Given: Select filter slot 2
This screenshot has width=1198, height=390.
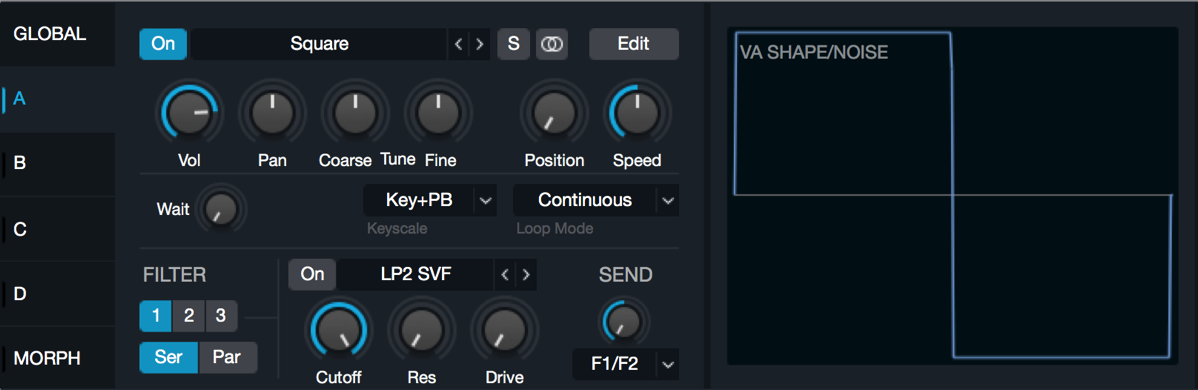Looking at the screenshot, I should coord(189,316).
